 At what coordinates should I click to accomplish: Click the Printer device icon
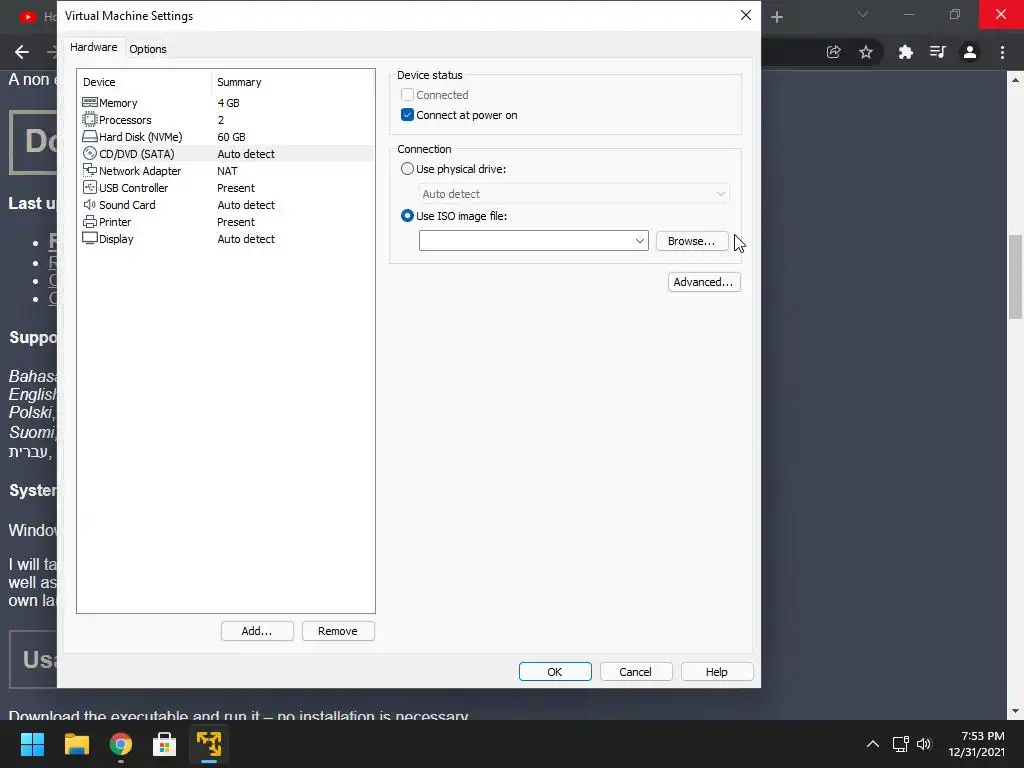tap(90, 221)
